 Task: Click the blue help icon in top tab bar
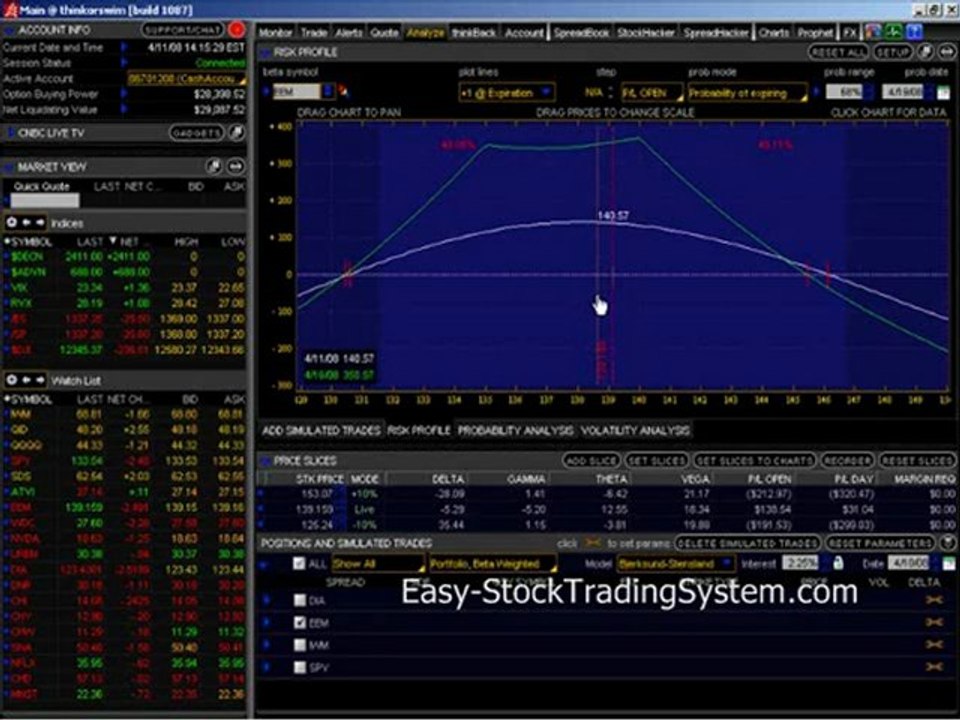click(914, 32)
